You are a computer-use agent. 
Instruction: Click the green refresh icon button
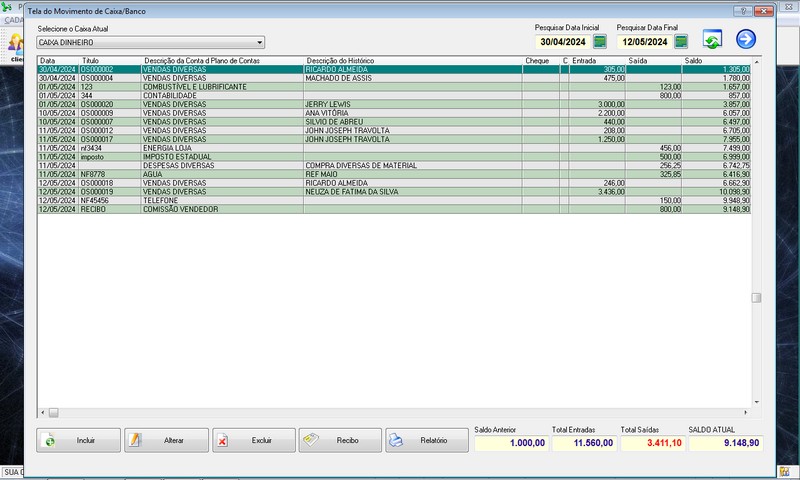712,40
